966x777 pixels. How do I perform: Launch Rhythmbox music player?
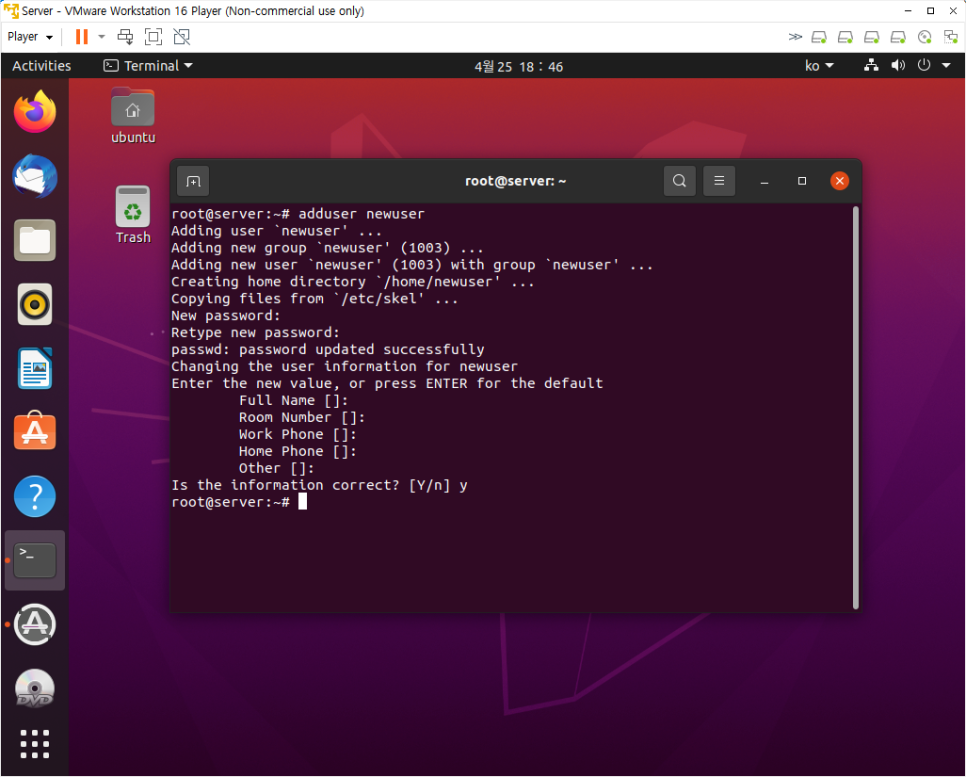pos(35,304)
